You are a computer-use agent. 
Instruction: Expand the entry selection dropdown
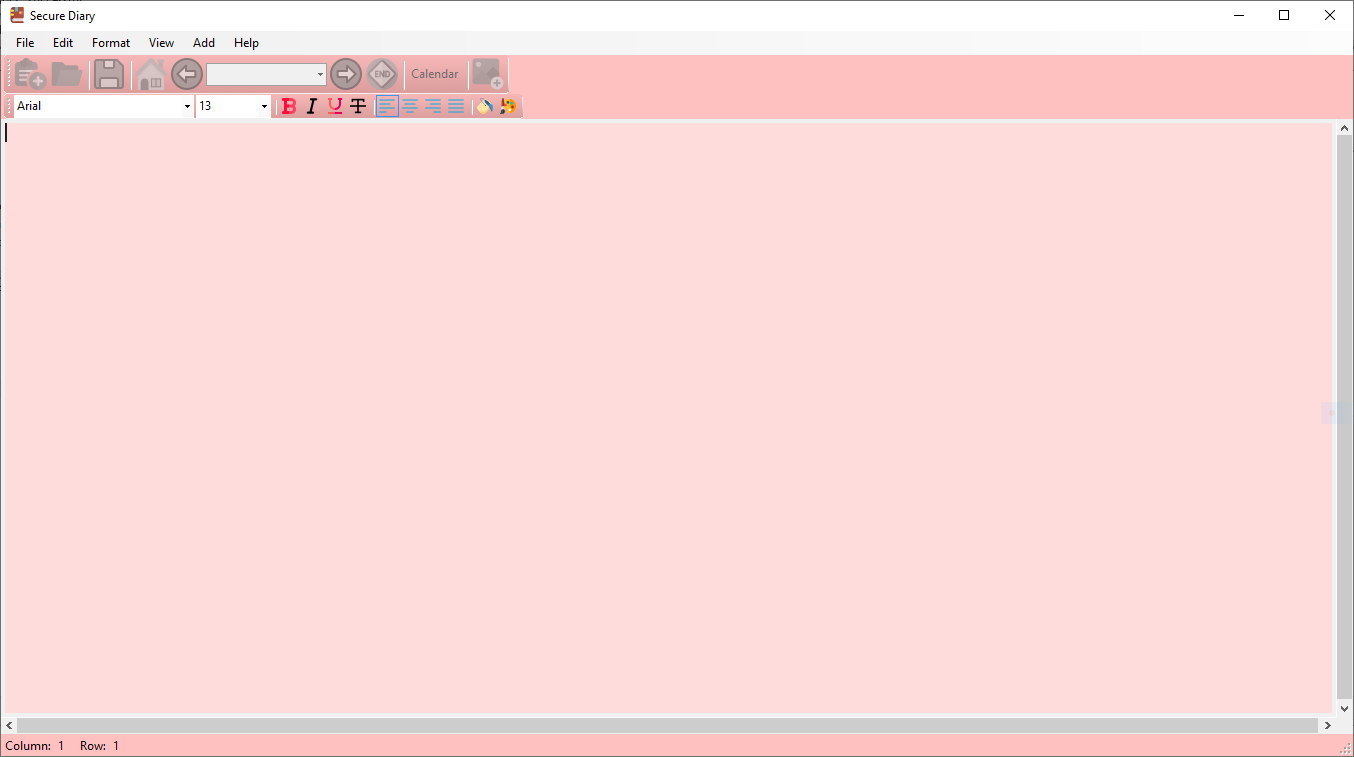click(x=320, y=75)
